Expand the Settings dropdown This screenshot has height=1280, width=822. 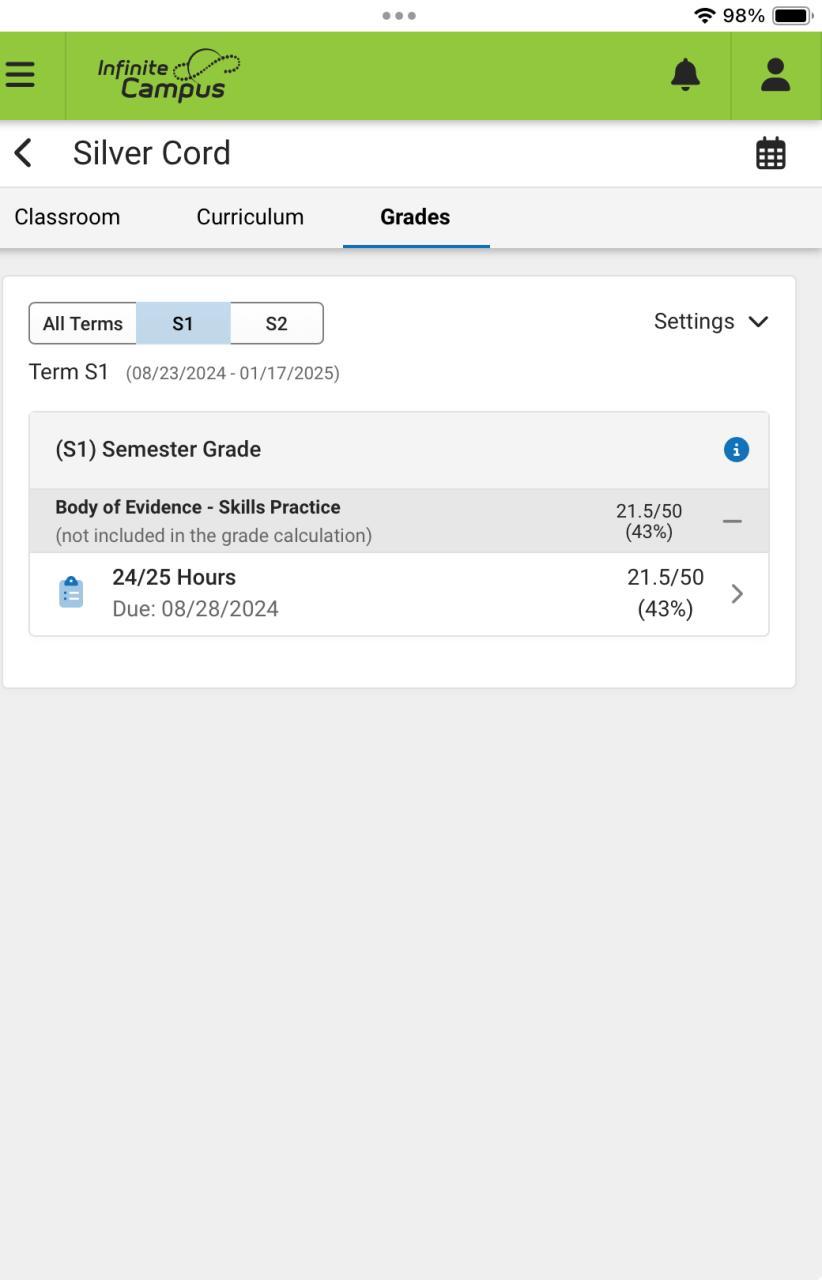(711, 322)
